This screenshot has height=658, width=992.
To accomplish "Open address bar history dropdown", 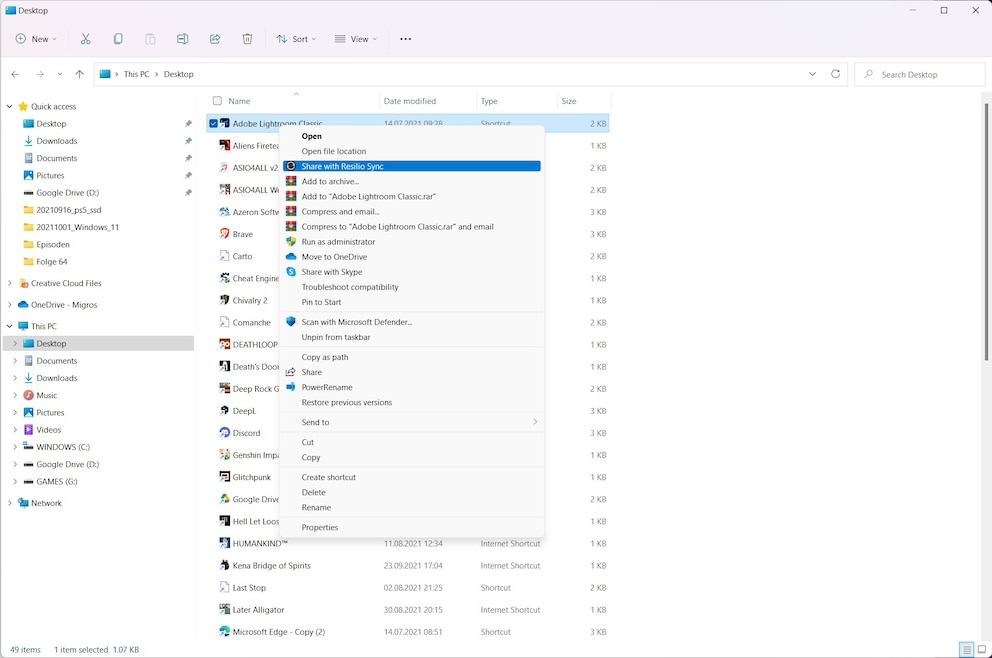I will pyautogui.click(x=812, y=74).
